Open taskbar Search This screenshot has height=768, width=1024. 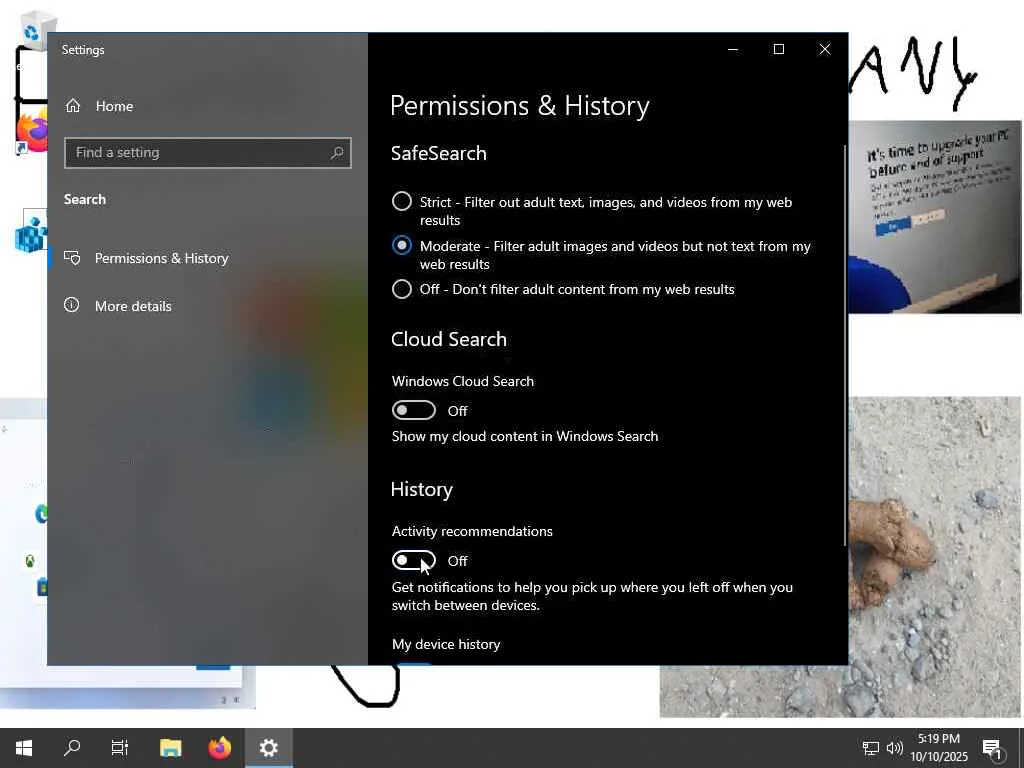[x=72, y=748]
